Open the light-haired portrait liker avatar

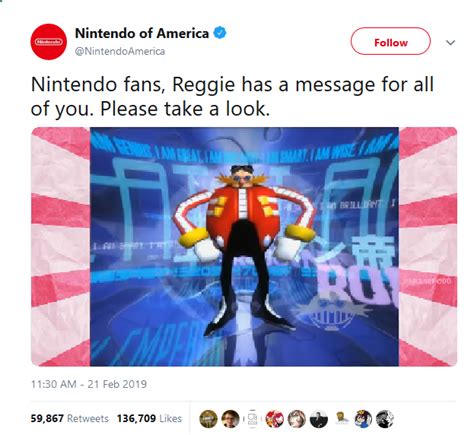pos(297,419)
